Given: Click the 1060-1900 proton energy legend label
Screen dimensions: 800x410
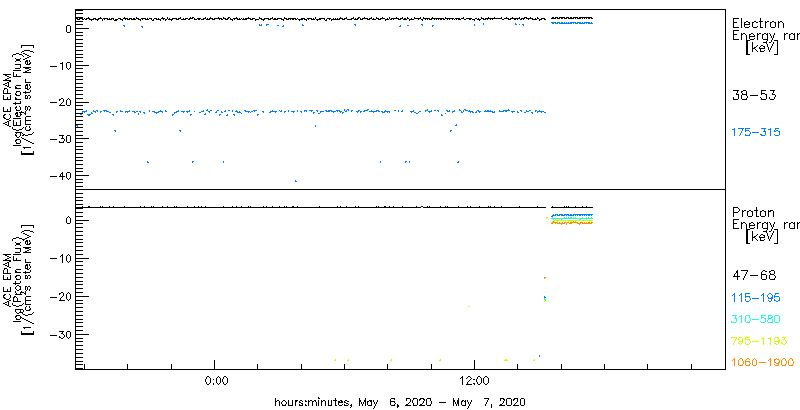Looking at the screenshot, I should (763, 363).
